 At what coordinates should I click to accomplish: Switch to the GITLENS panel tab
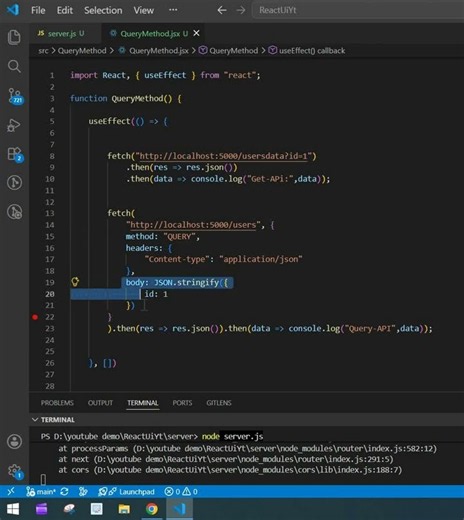tap(219, 403)
